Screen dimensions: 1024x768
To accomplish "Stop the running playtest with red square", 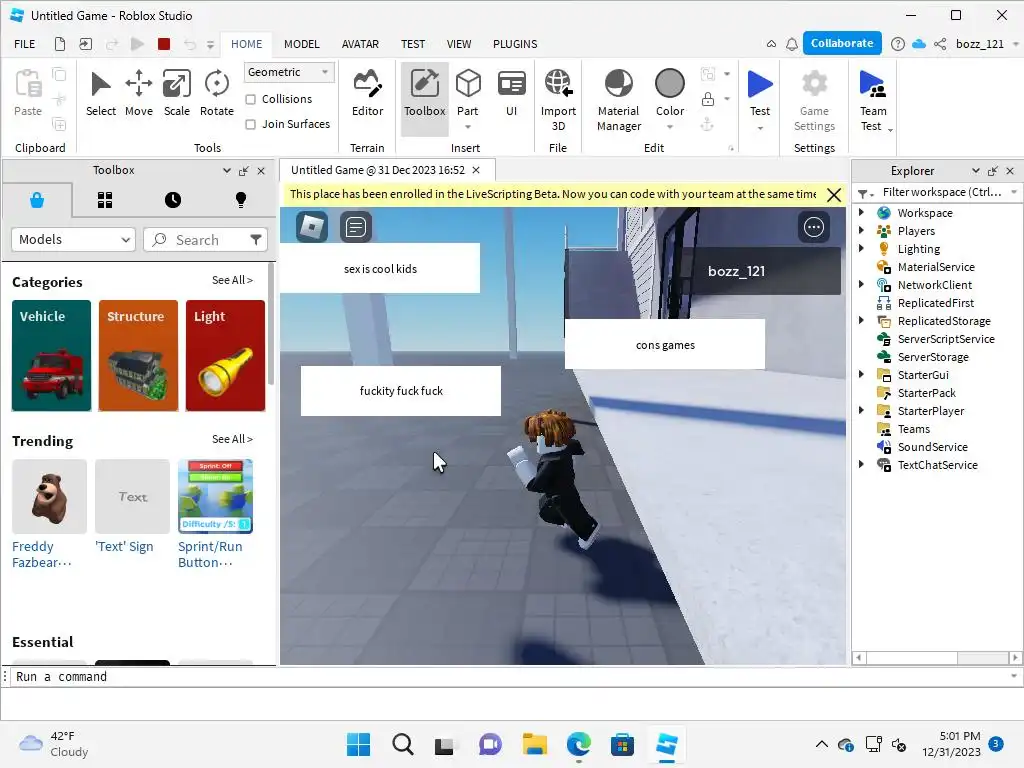I will (164, 44).
